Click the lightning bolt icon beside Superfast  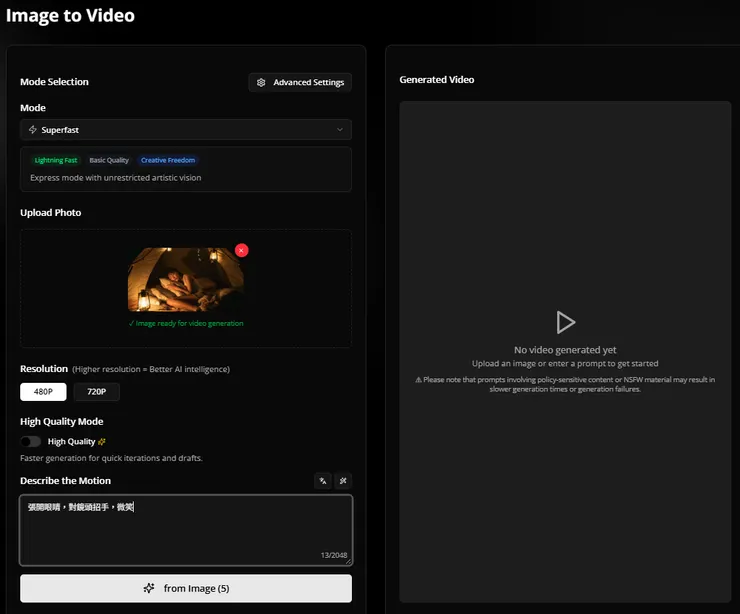tap(33, 129)
